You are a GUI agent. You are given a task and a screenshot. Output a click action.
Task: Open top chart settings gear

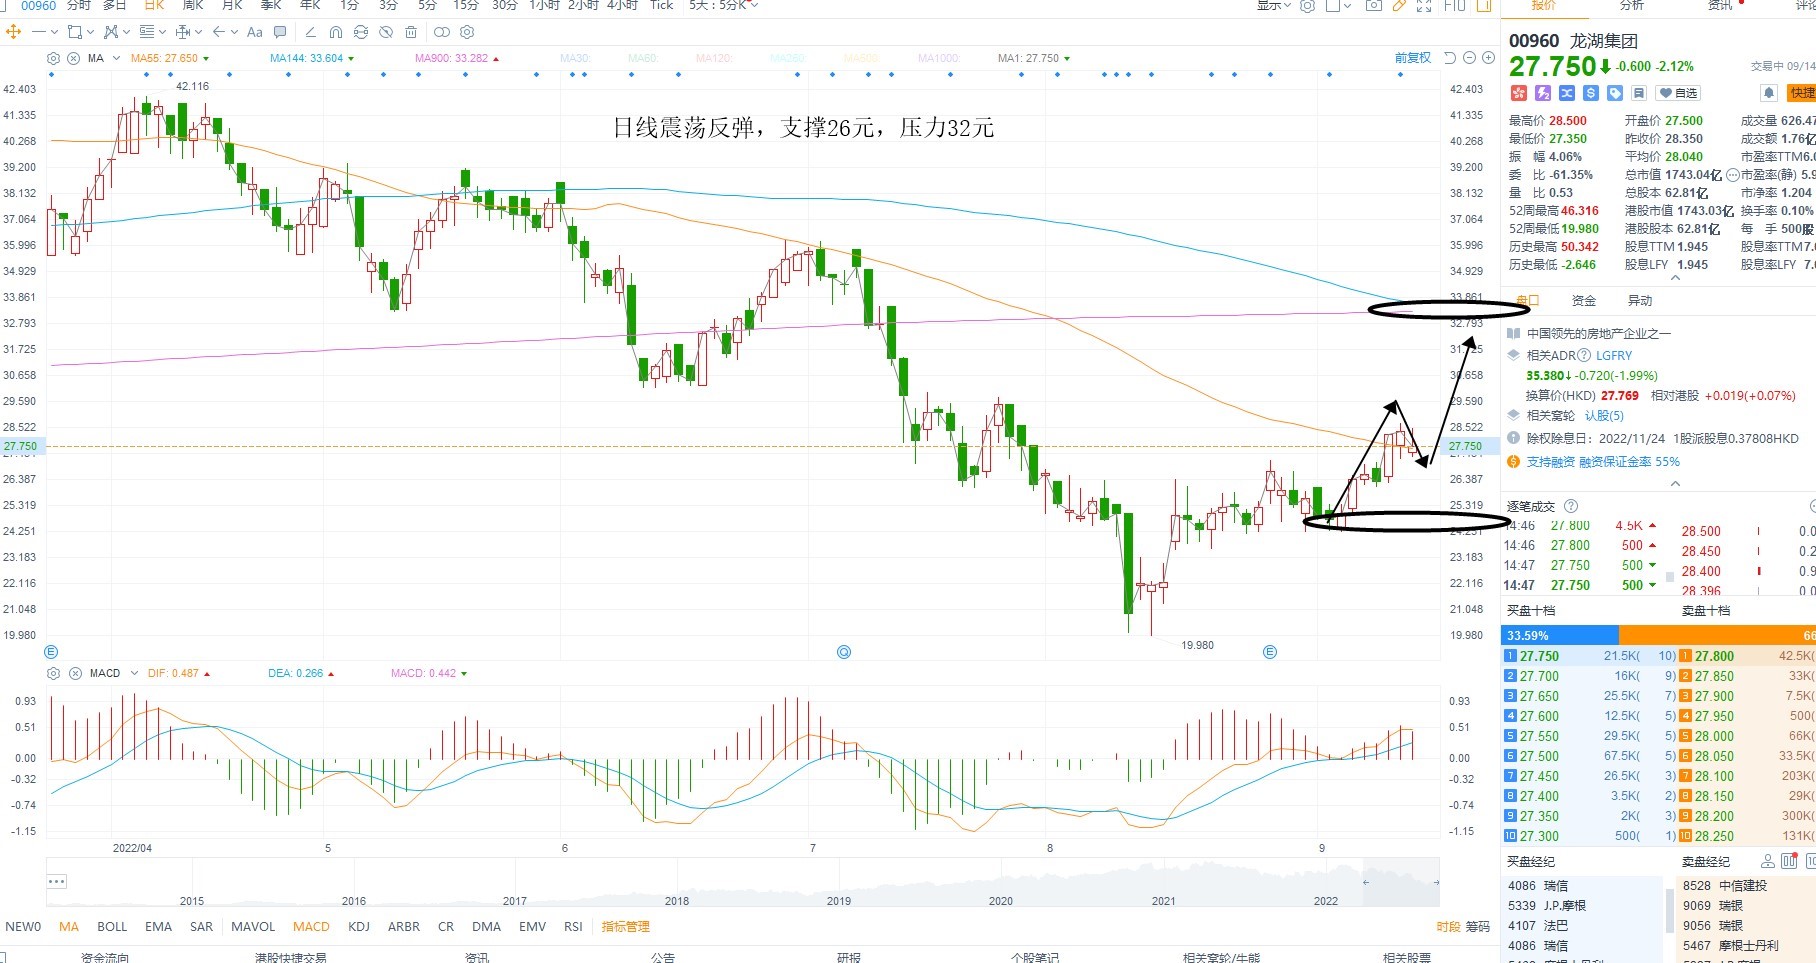(x=1307, y=5)
